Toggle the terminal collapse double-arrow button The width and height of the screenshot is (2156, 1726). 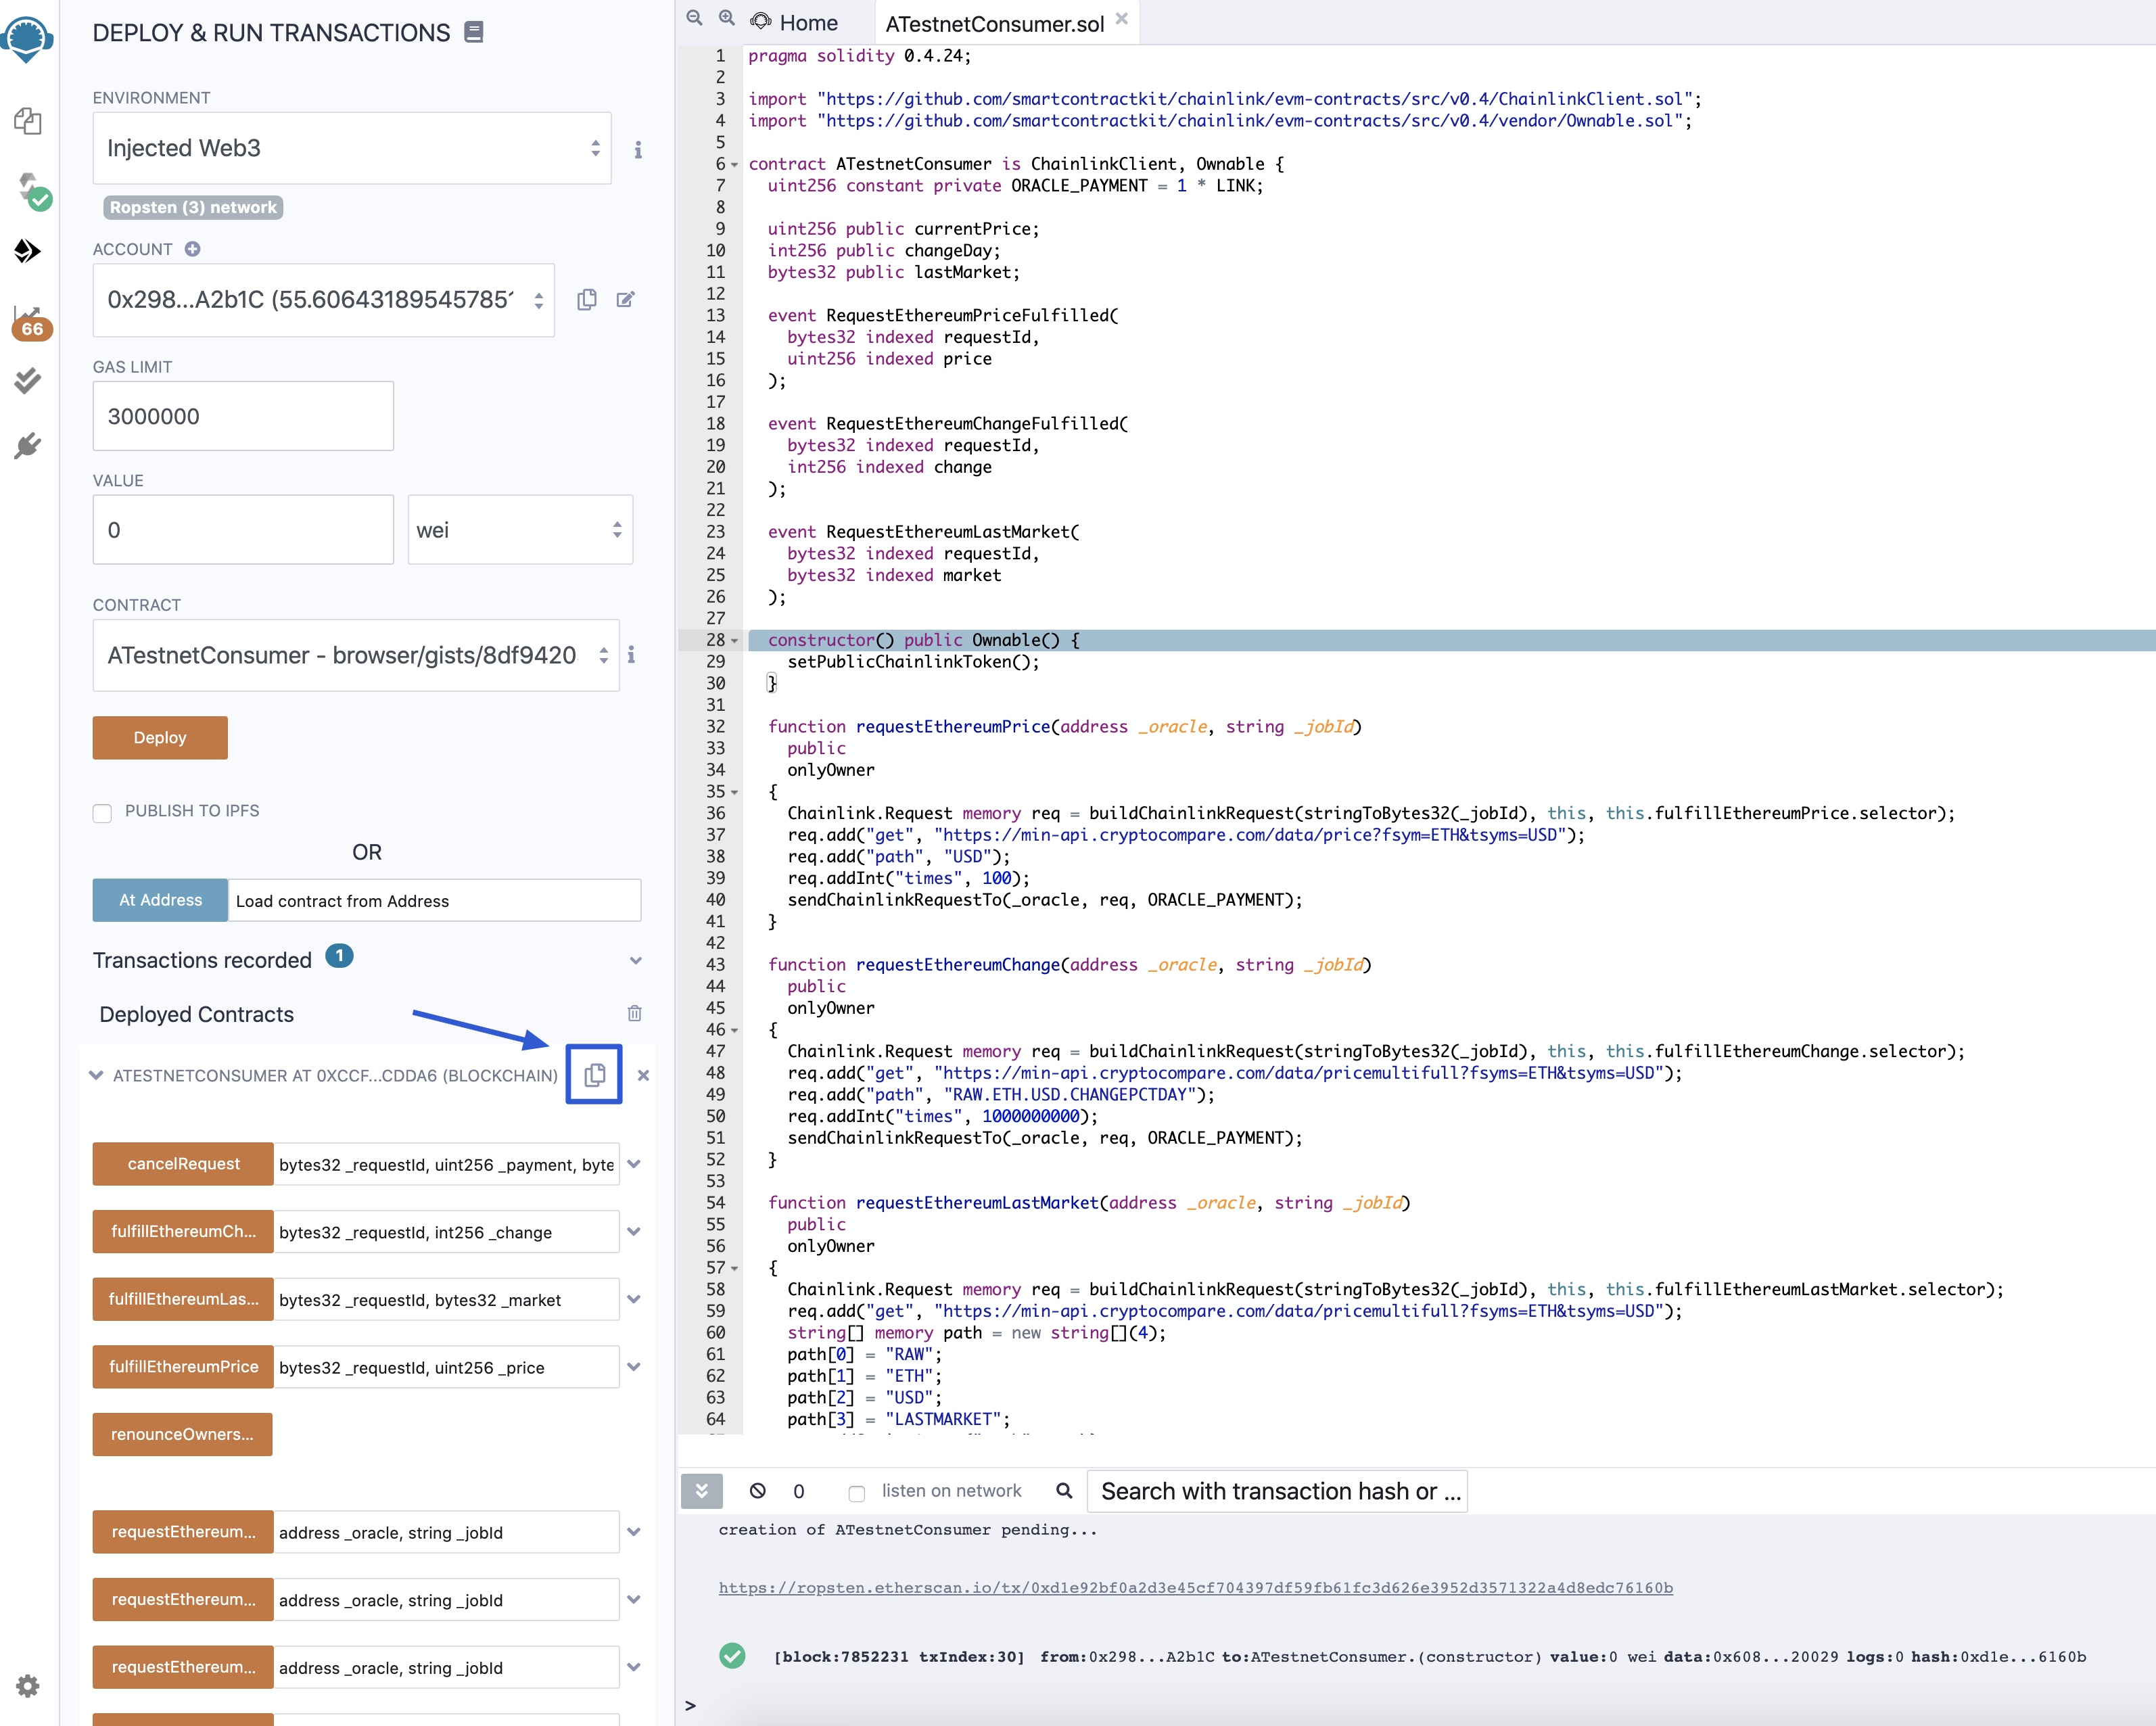click(x=701, y=1490)
